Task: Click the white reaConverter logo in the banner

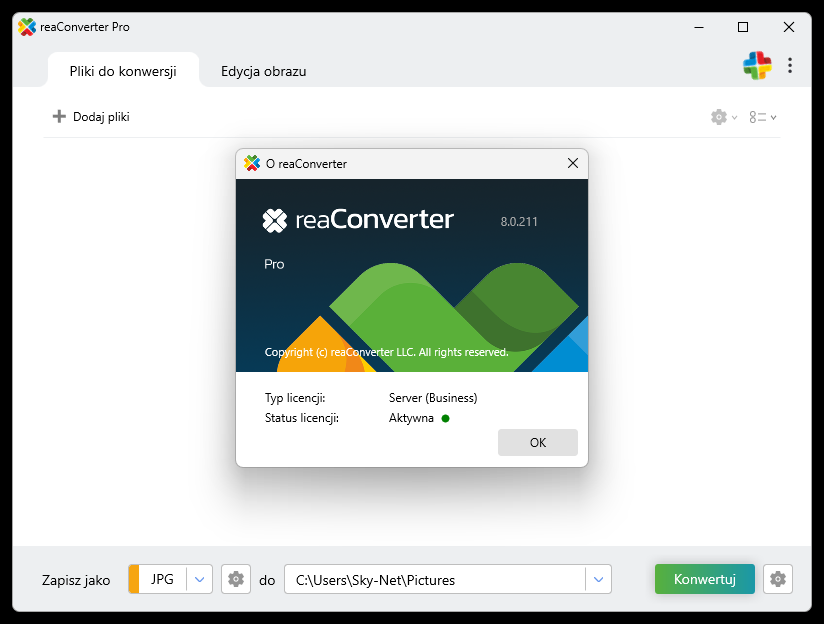Action: pyautogui.click(x=358, y=220)
